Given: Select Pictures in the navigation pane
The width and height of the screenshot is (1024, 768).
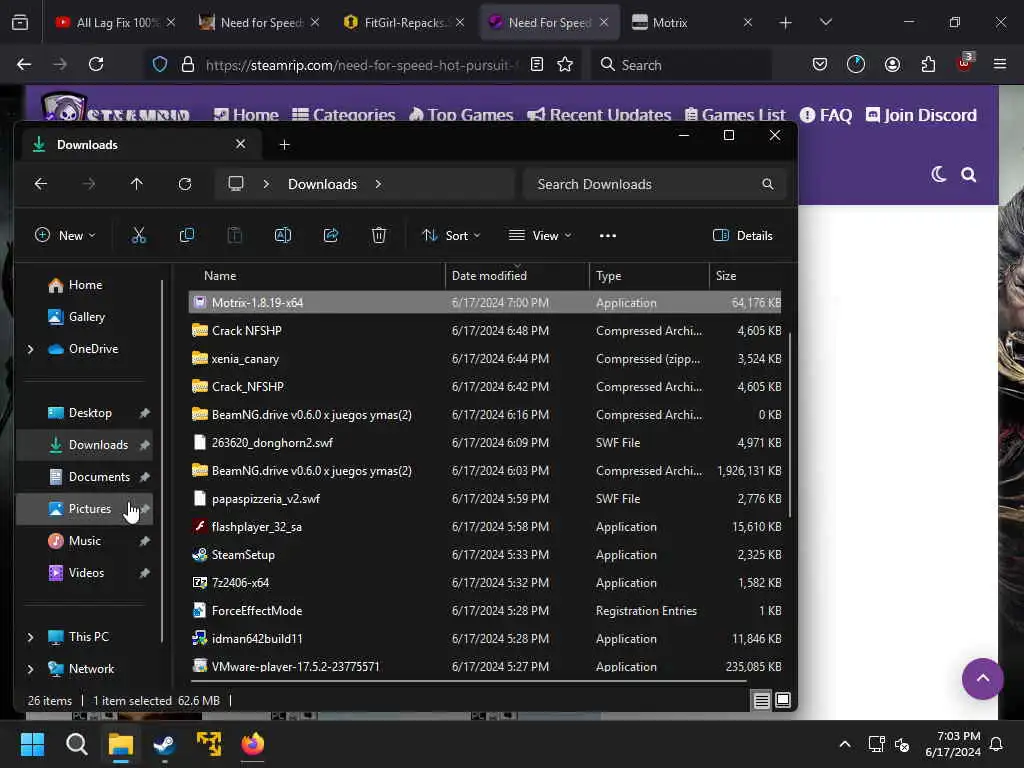Looking at the screenshot, I should [x=85, y=509].
